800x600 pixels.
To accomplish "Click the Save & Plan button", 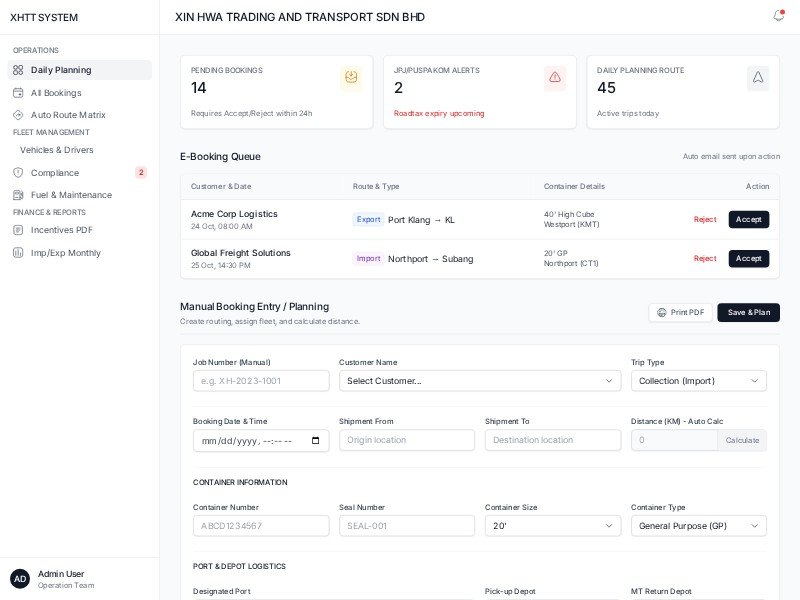I will [748, 313].
